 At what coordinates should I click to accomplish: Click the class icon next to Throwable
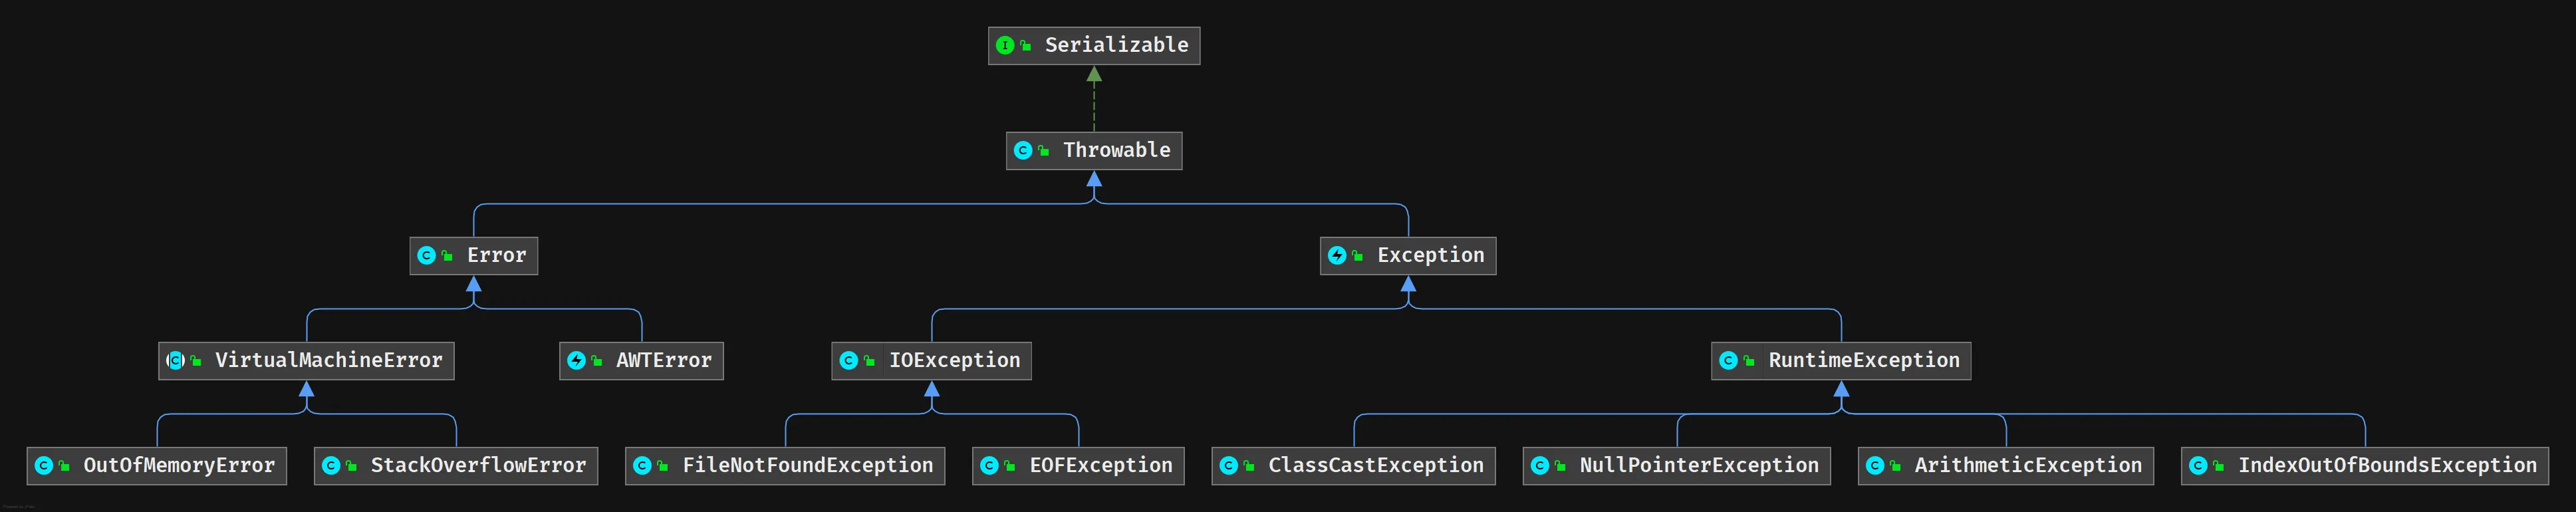pos(1023,150)
